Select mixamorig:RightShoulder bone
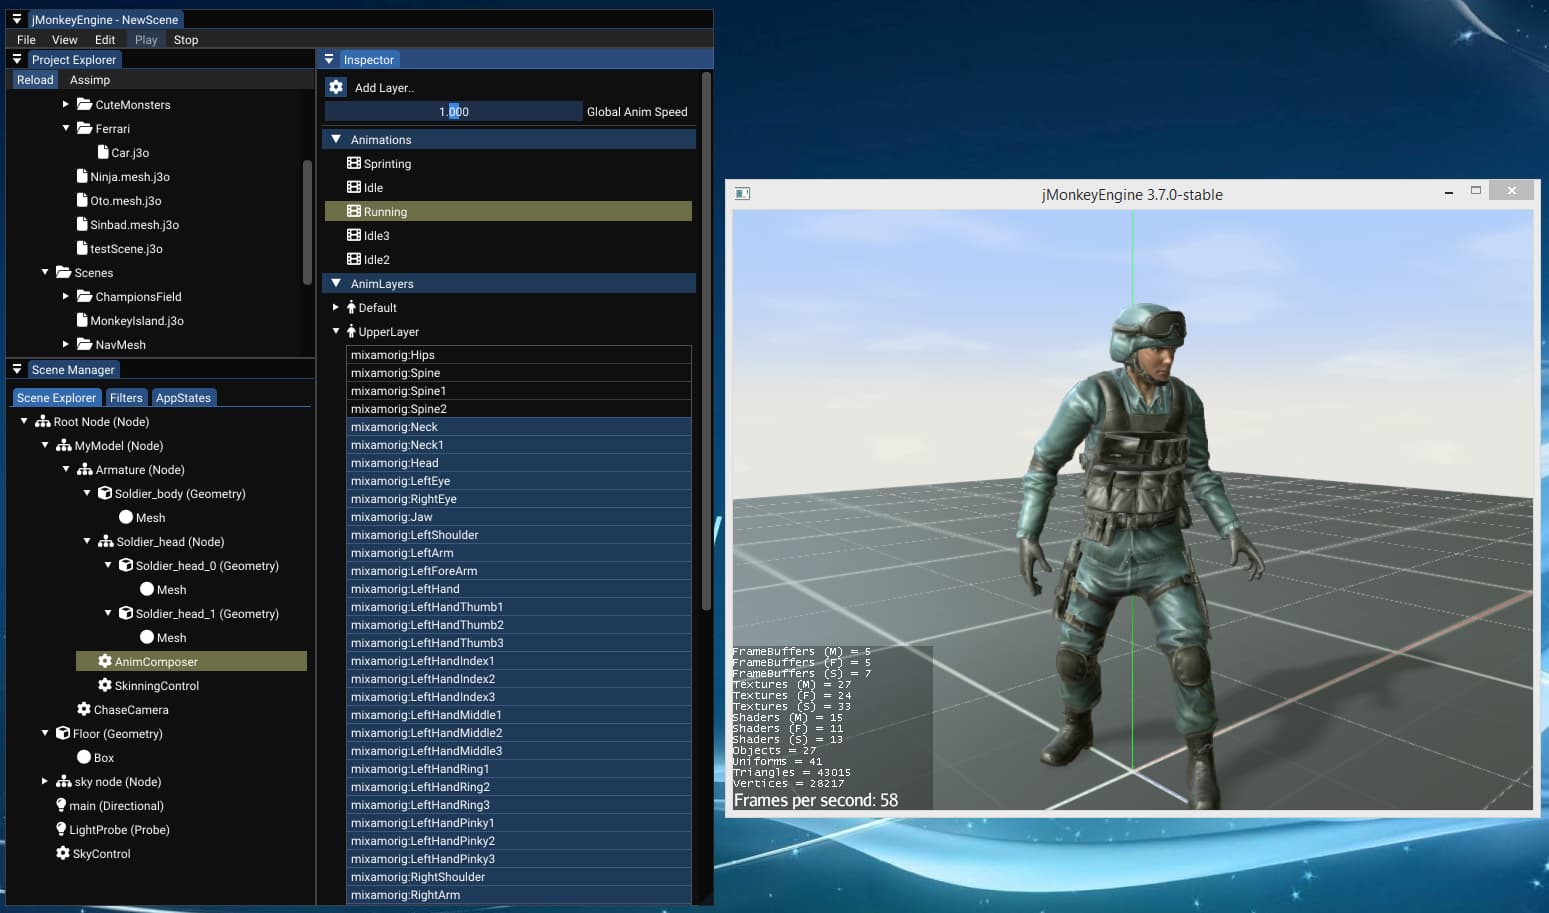Image resolution: width=1549 pixels, height=913 pixels. point(519,876)
